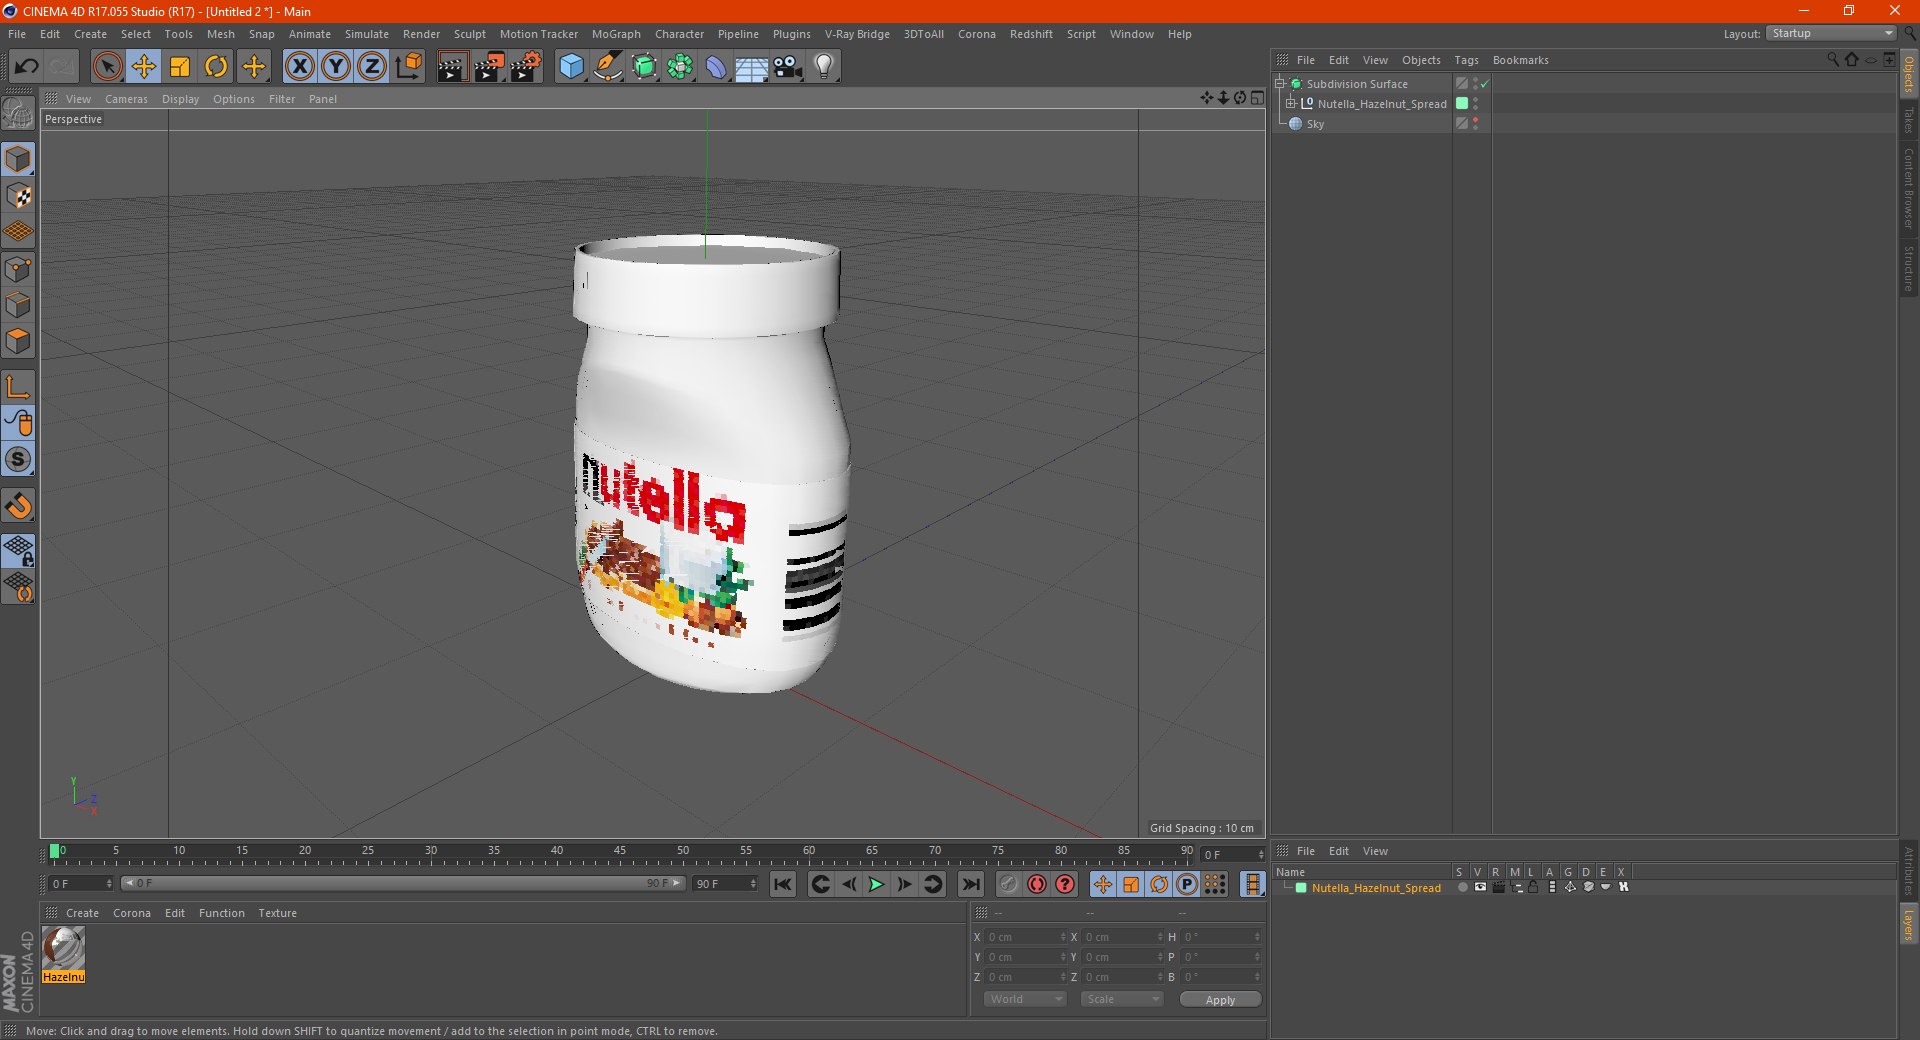Add a Cube primitive object
This screenshot has width=1920, height=1040.
pos(571,67)
